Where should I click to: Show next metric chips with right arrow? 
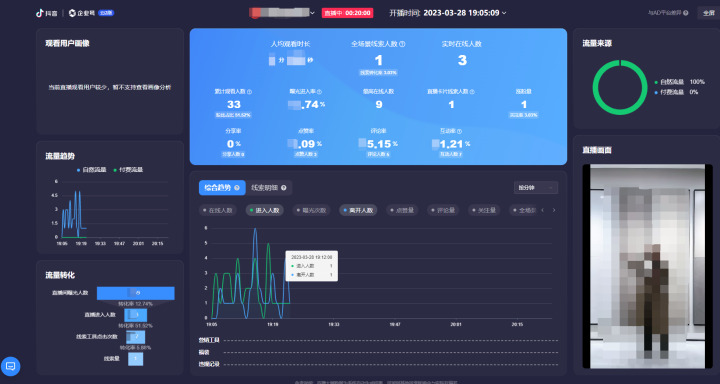554,210
